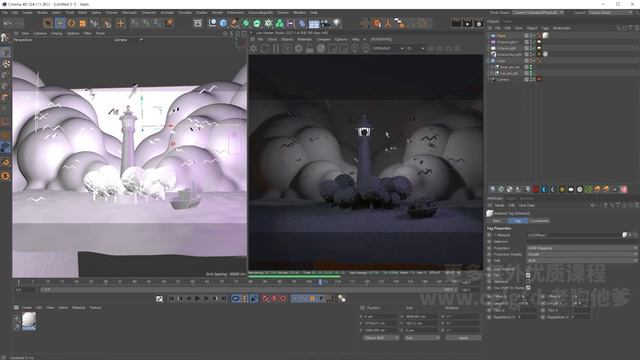This screenshot has width=640, height=360.
Task: Open the Node Space dropdown
Action: coord(539,13)
